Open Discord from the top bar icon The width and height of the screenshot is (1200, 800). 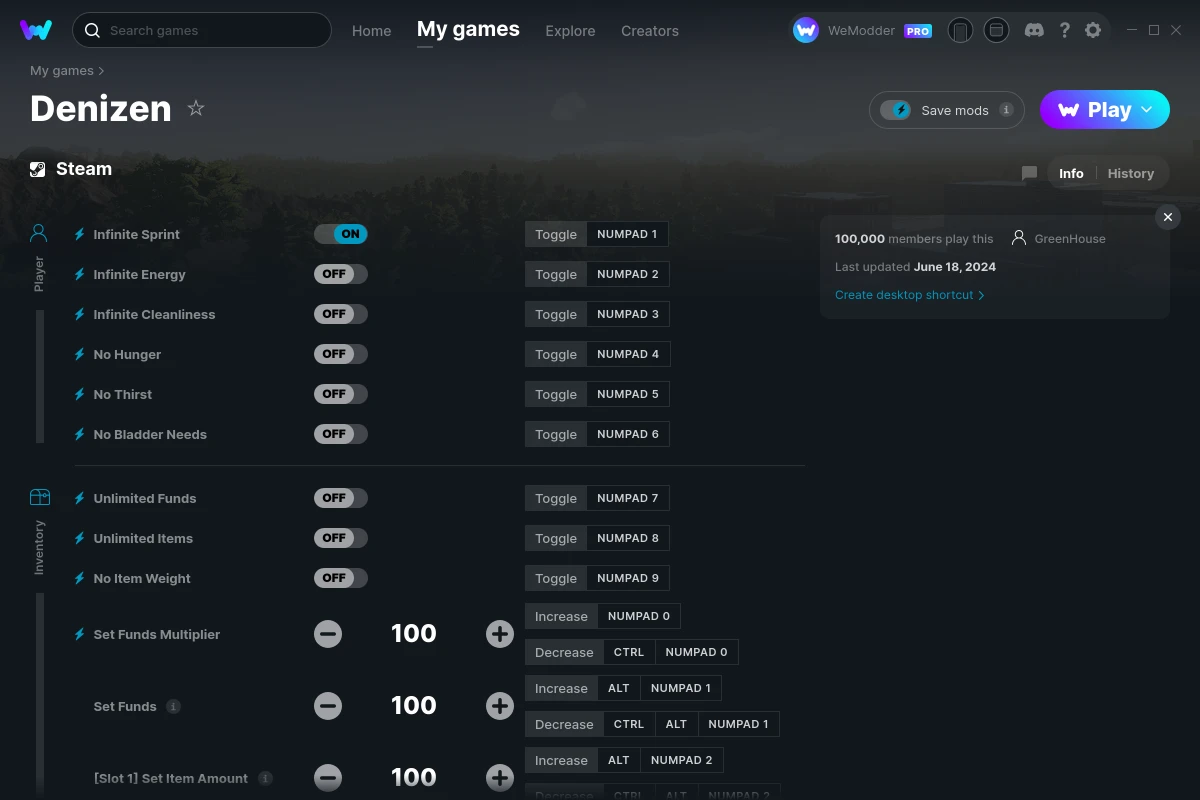(1034, 30)
